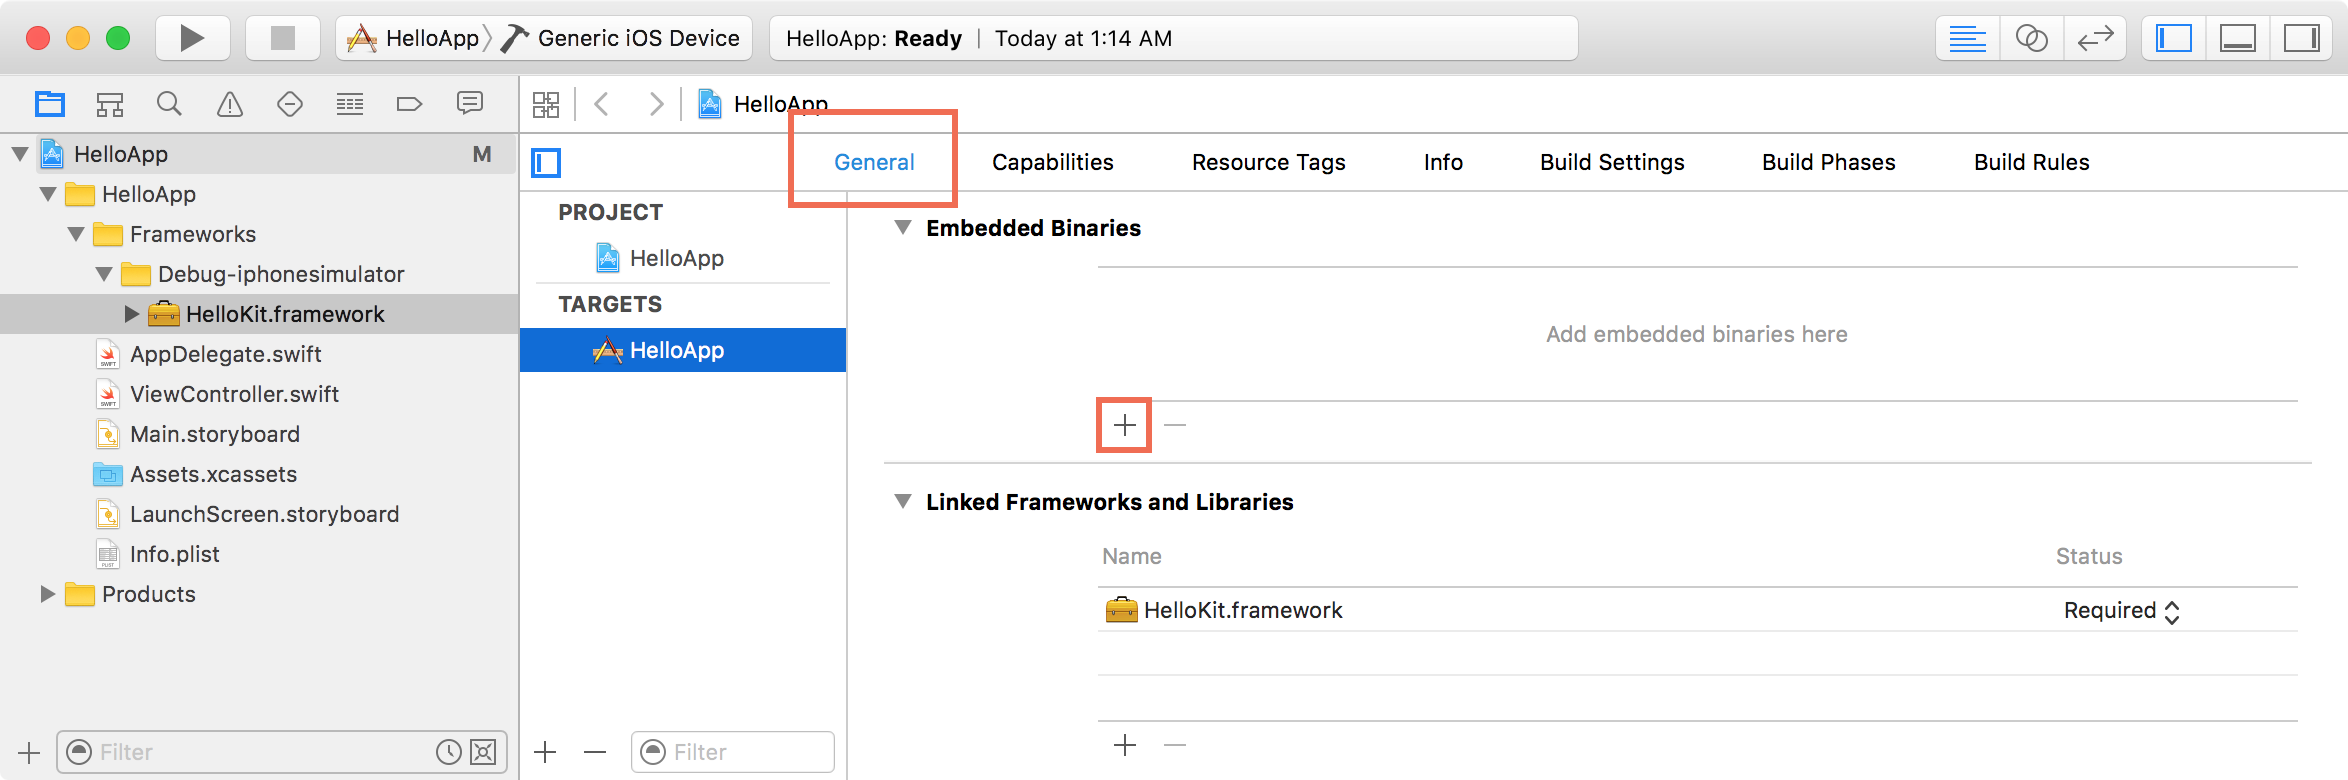Collapse the HelloApp group folder
2348x780 pixels.
tap(48, 194)
